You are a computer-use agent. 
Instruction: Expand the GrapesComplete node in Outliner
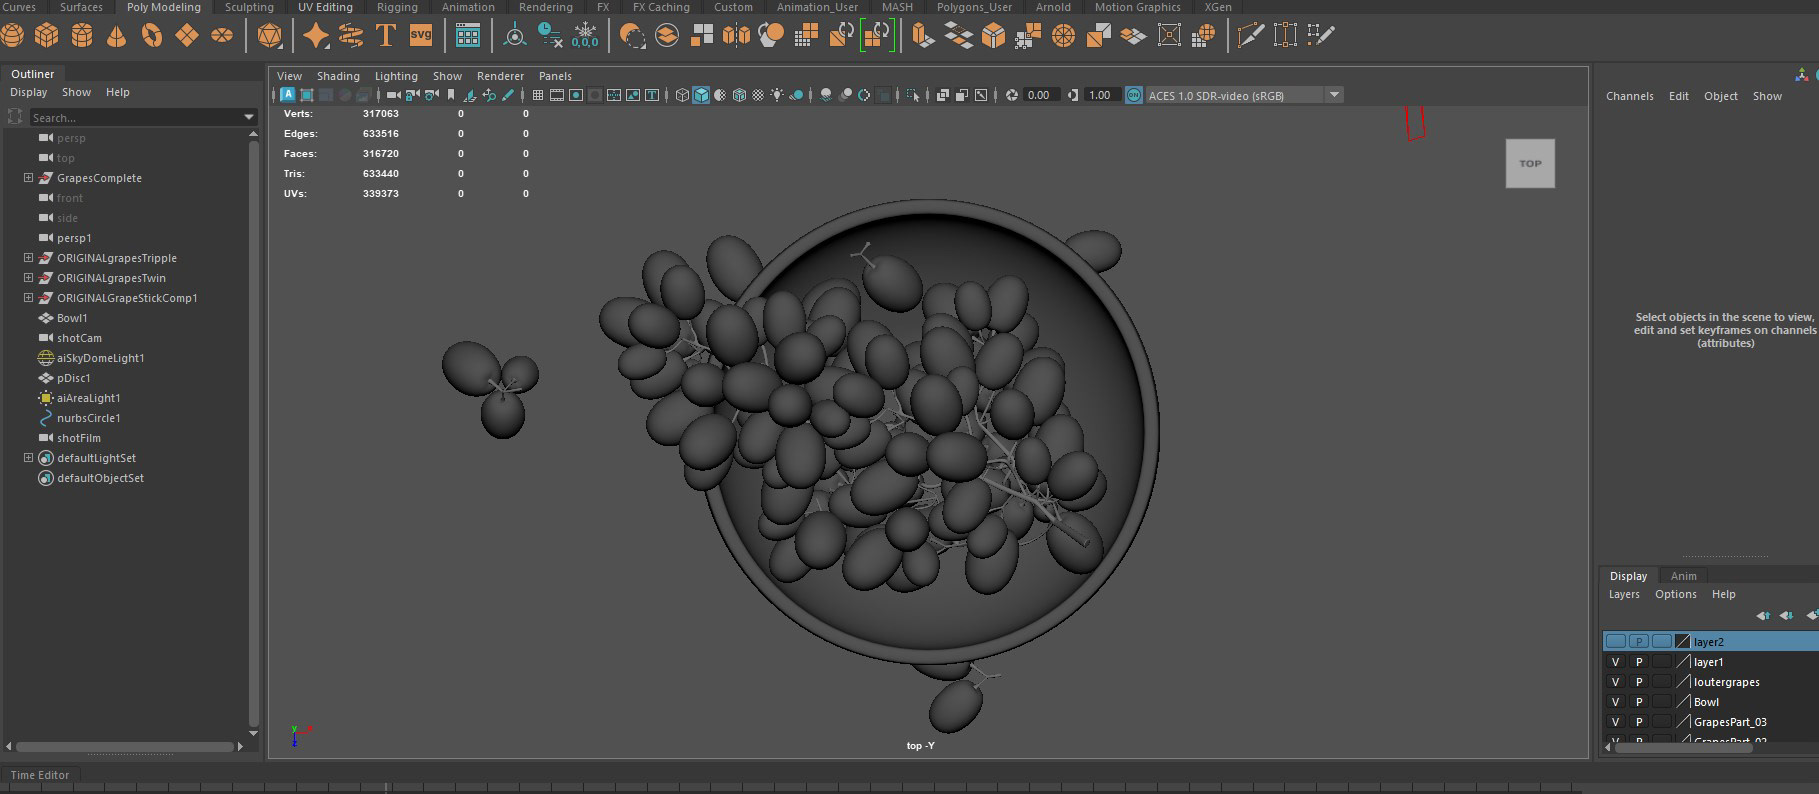(29, 178)
